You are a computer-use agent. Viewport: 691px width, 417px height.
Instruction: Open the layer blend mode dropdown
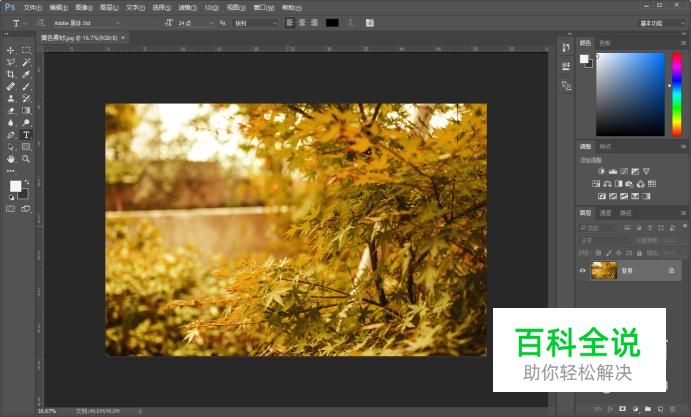pos(605,241)
